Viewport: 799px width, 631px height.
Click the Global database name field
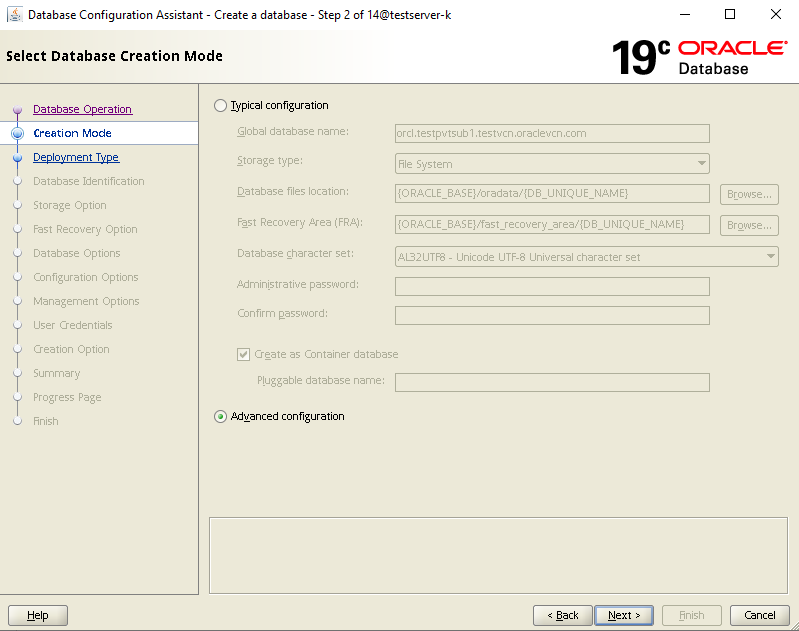pyautogui.click(x=552, y=133)
